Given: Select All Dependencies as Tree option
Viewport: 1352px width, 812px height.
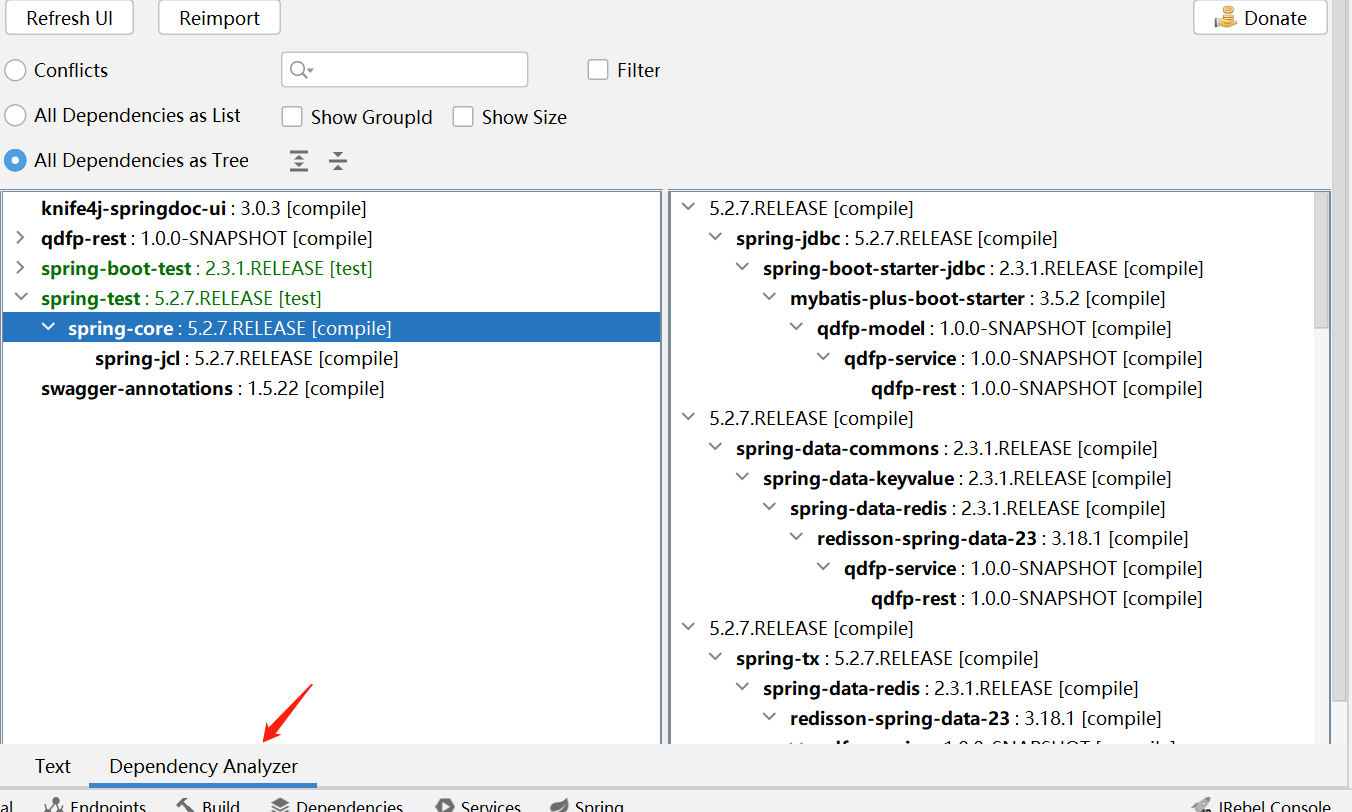Looking at the screenshot, I should point(15,160).
